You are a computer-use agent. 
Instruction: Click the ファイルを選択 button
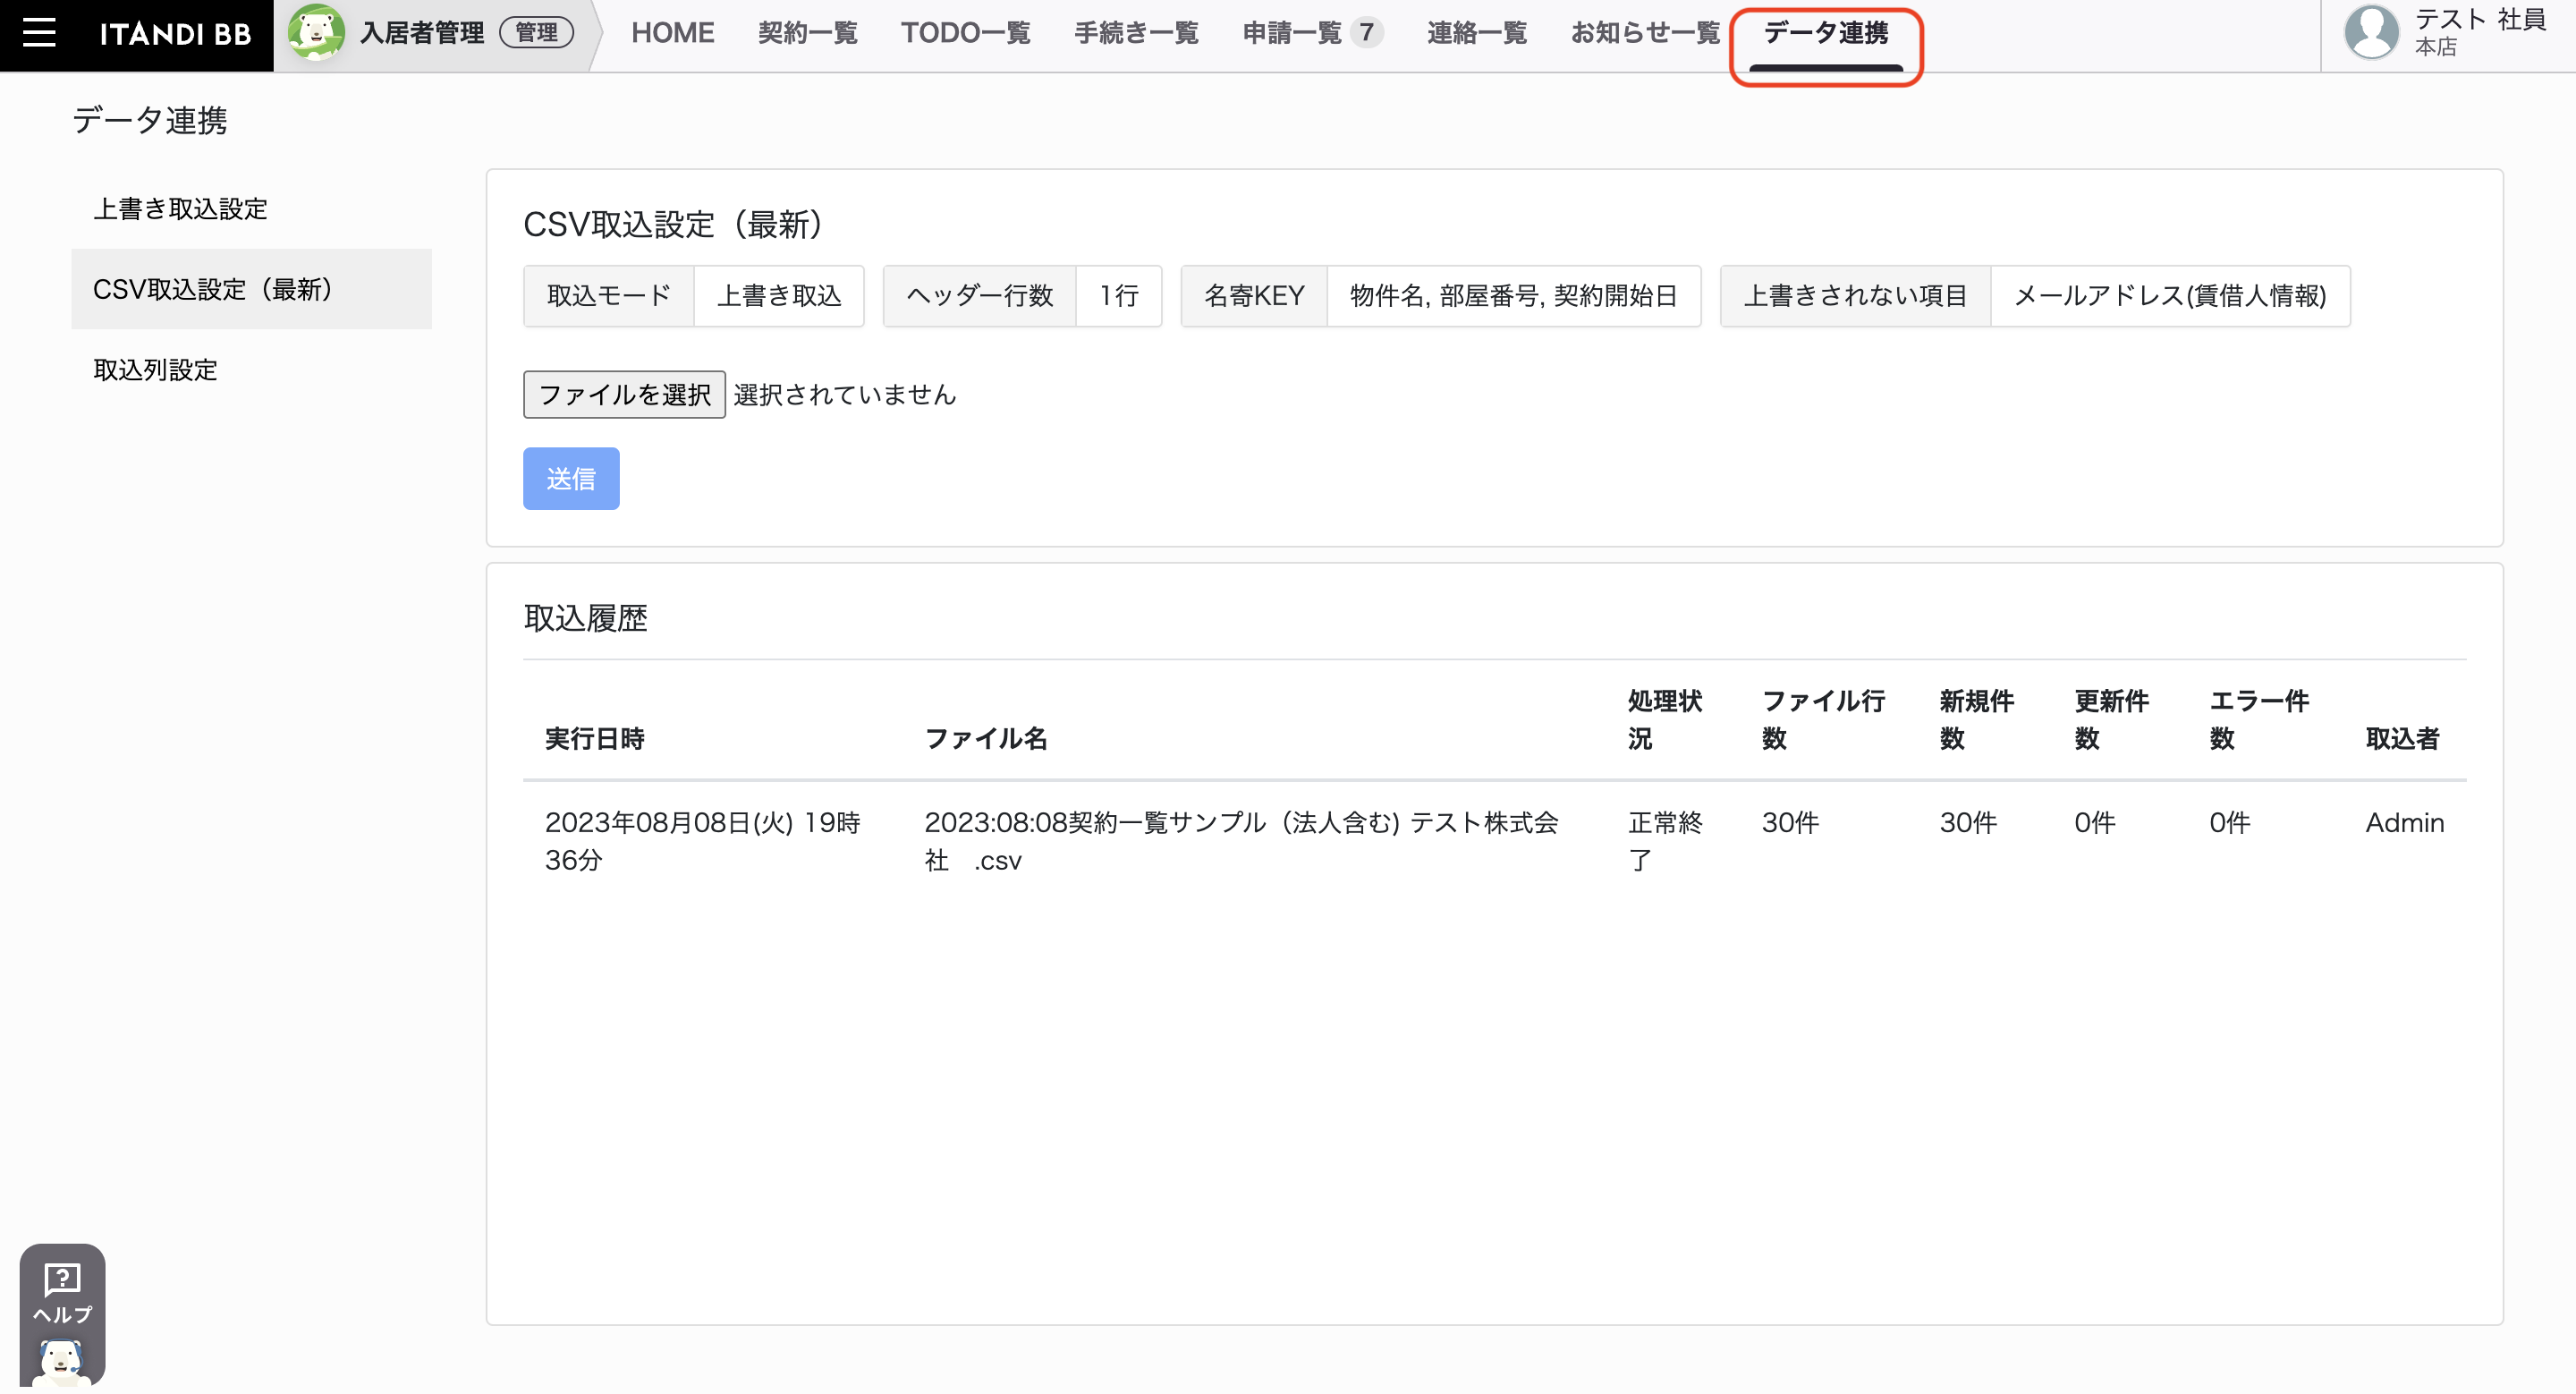624,395
